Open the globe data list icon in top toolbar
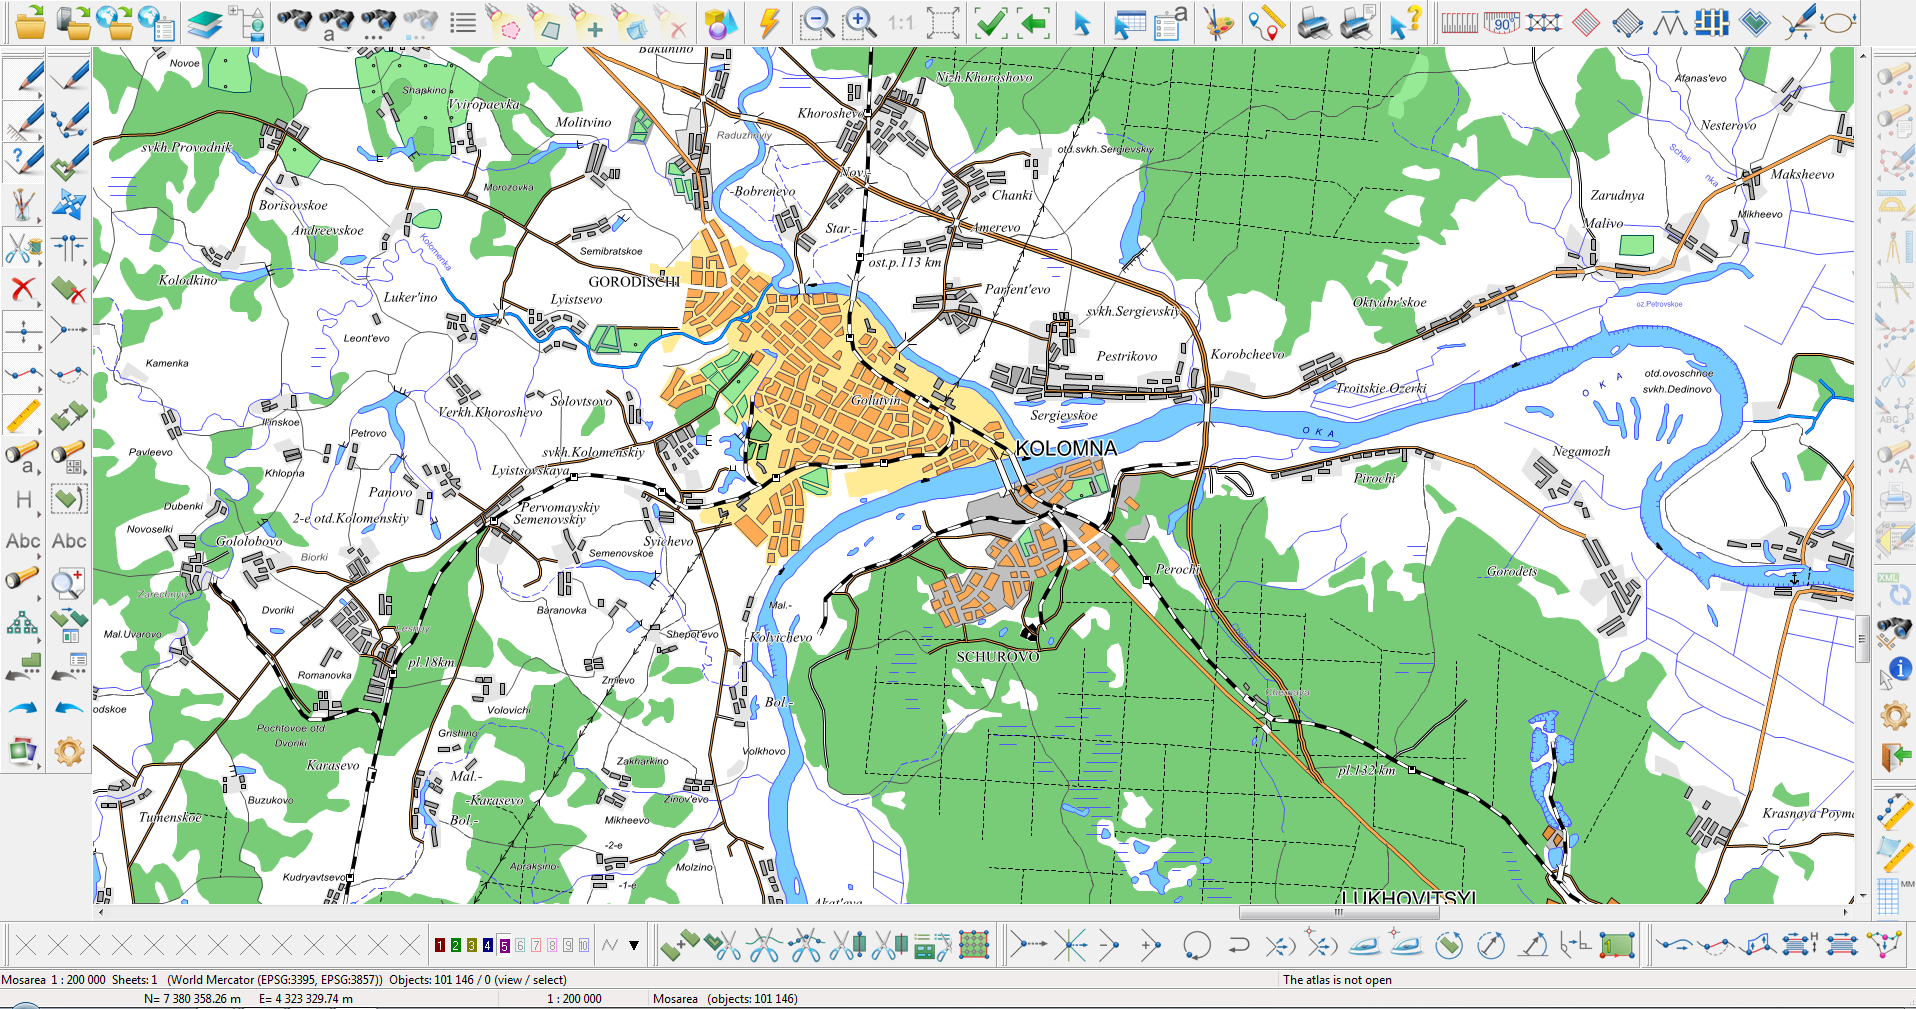The image size is (1916, 1009). 156,22
